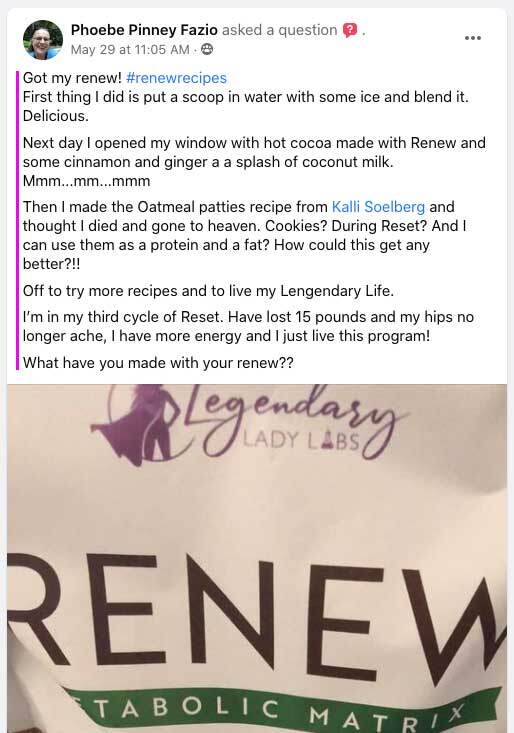Click Phoebe Pinney Fazio's profile picture
514x733 pixels.
pos(43,39)
